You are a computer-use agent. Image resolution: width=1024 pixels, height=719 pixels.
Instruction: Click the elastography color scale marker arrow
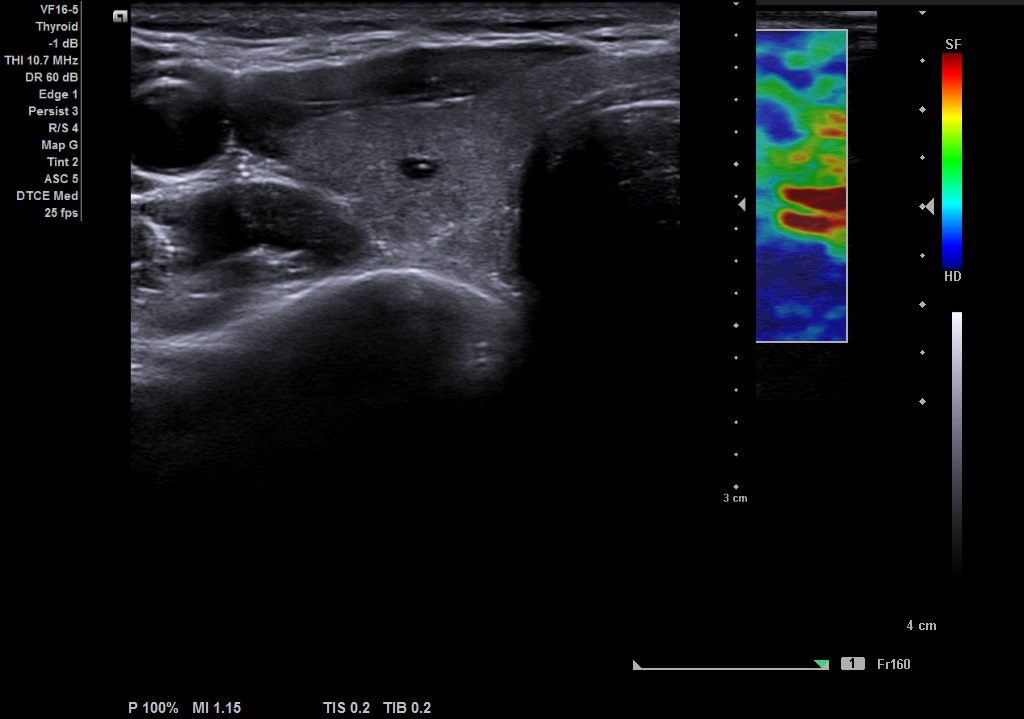929,206
